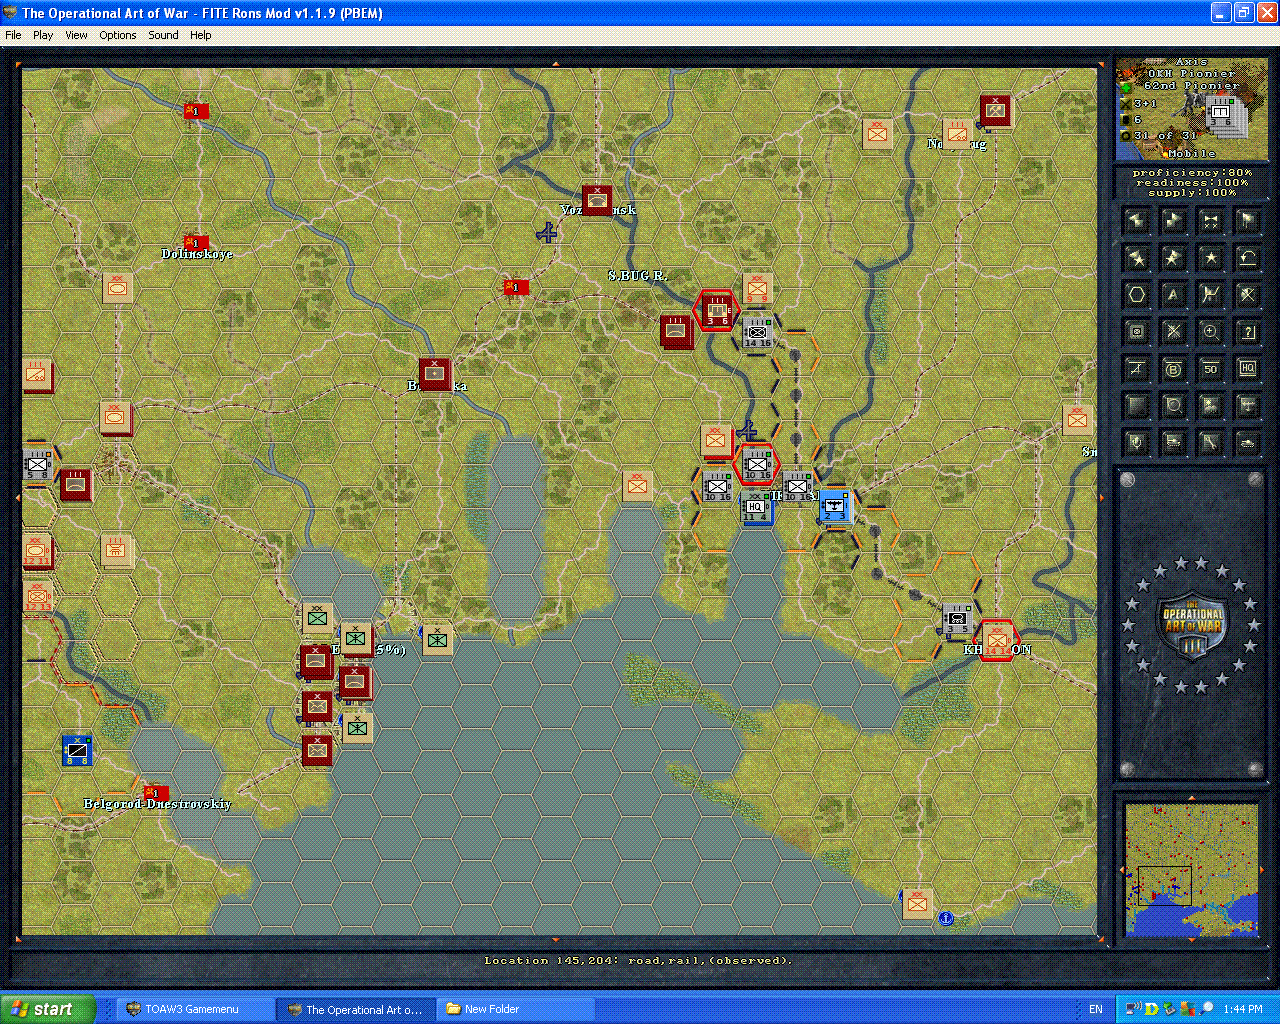Select the German HQ unit counter

point(756,507)
